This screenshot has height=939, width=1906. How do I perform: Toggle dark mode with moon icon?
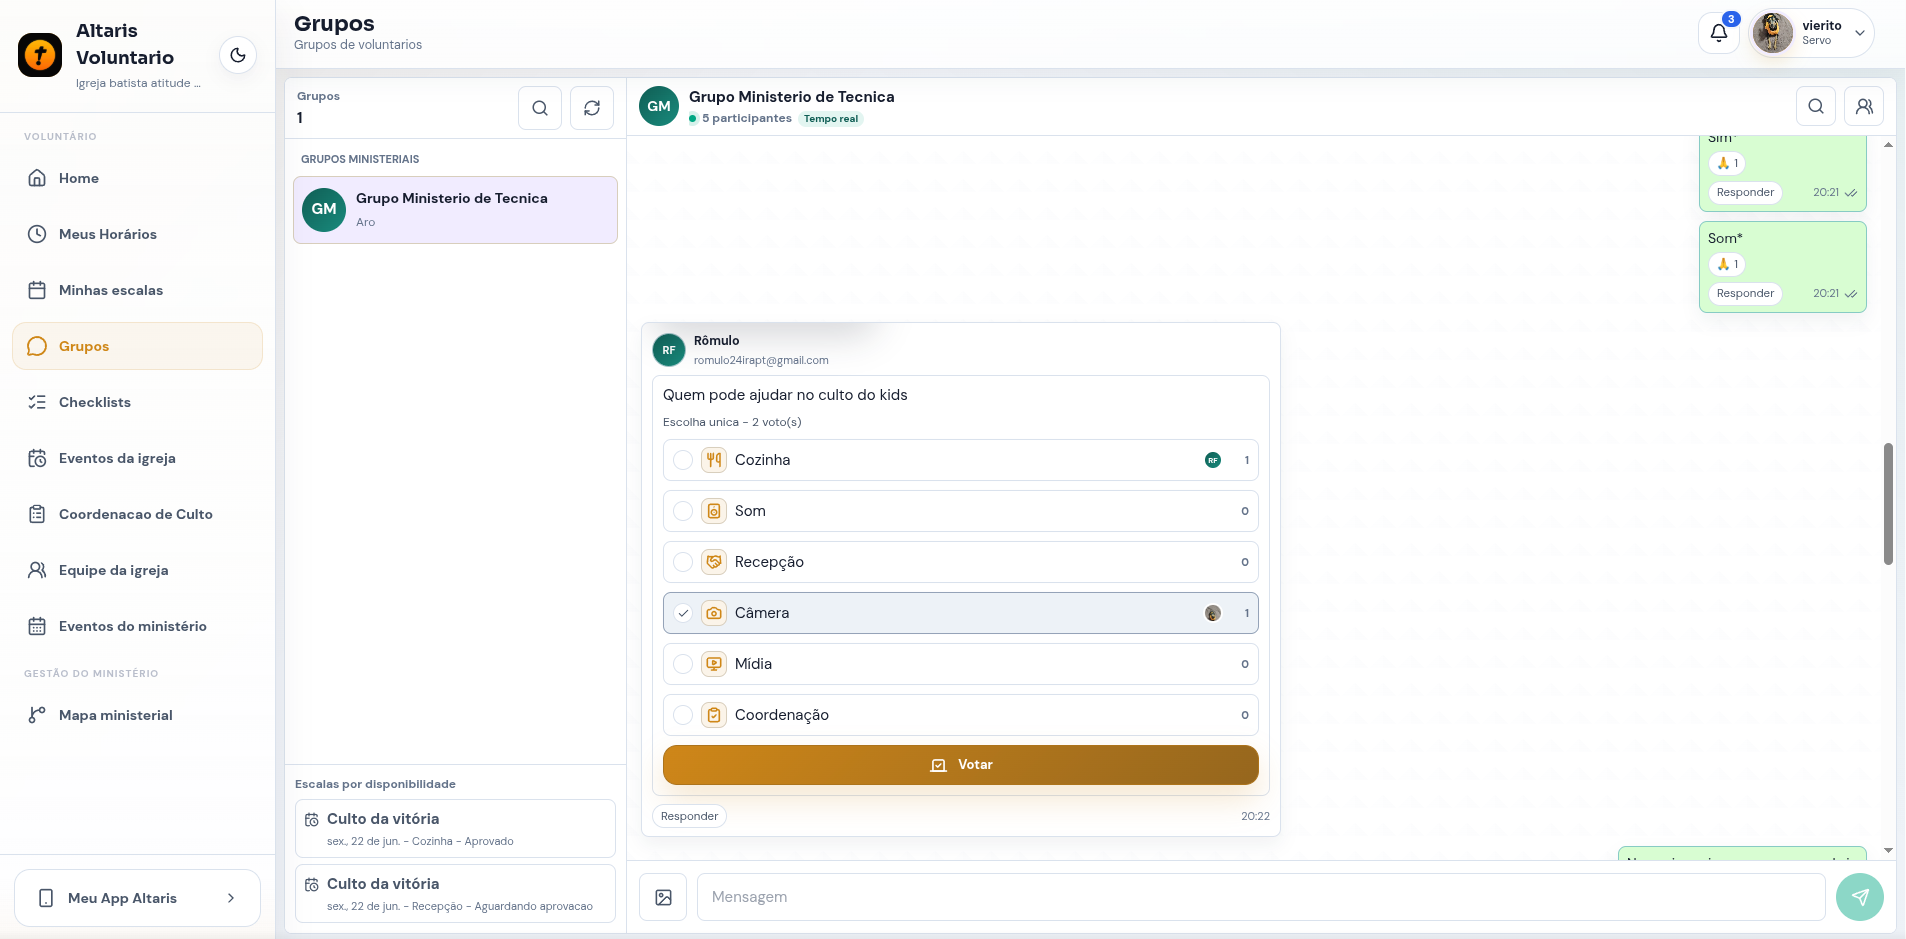238,55
